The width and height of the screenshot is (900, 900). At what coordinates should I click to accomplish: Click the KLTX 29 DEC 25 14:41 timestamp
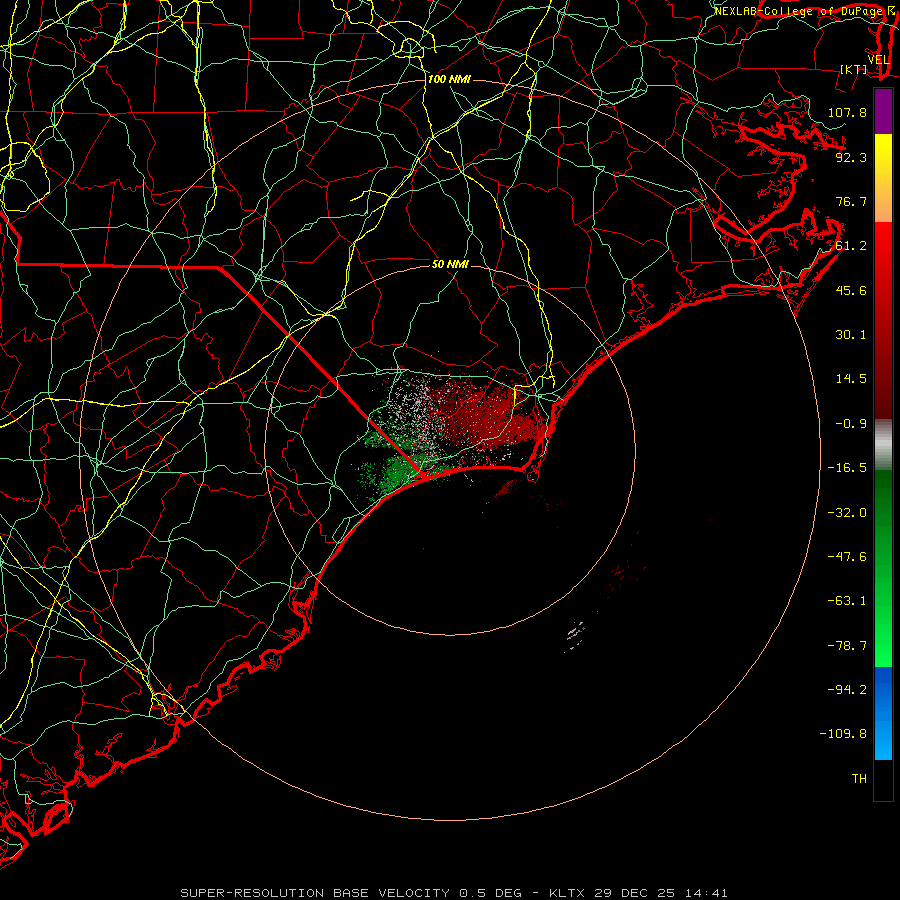click(638, 893)
